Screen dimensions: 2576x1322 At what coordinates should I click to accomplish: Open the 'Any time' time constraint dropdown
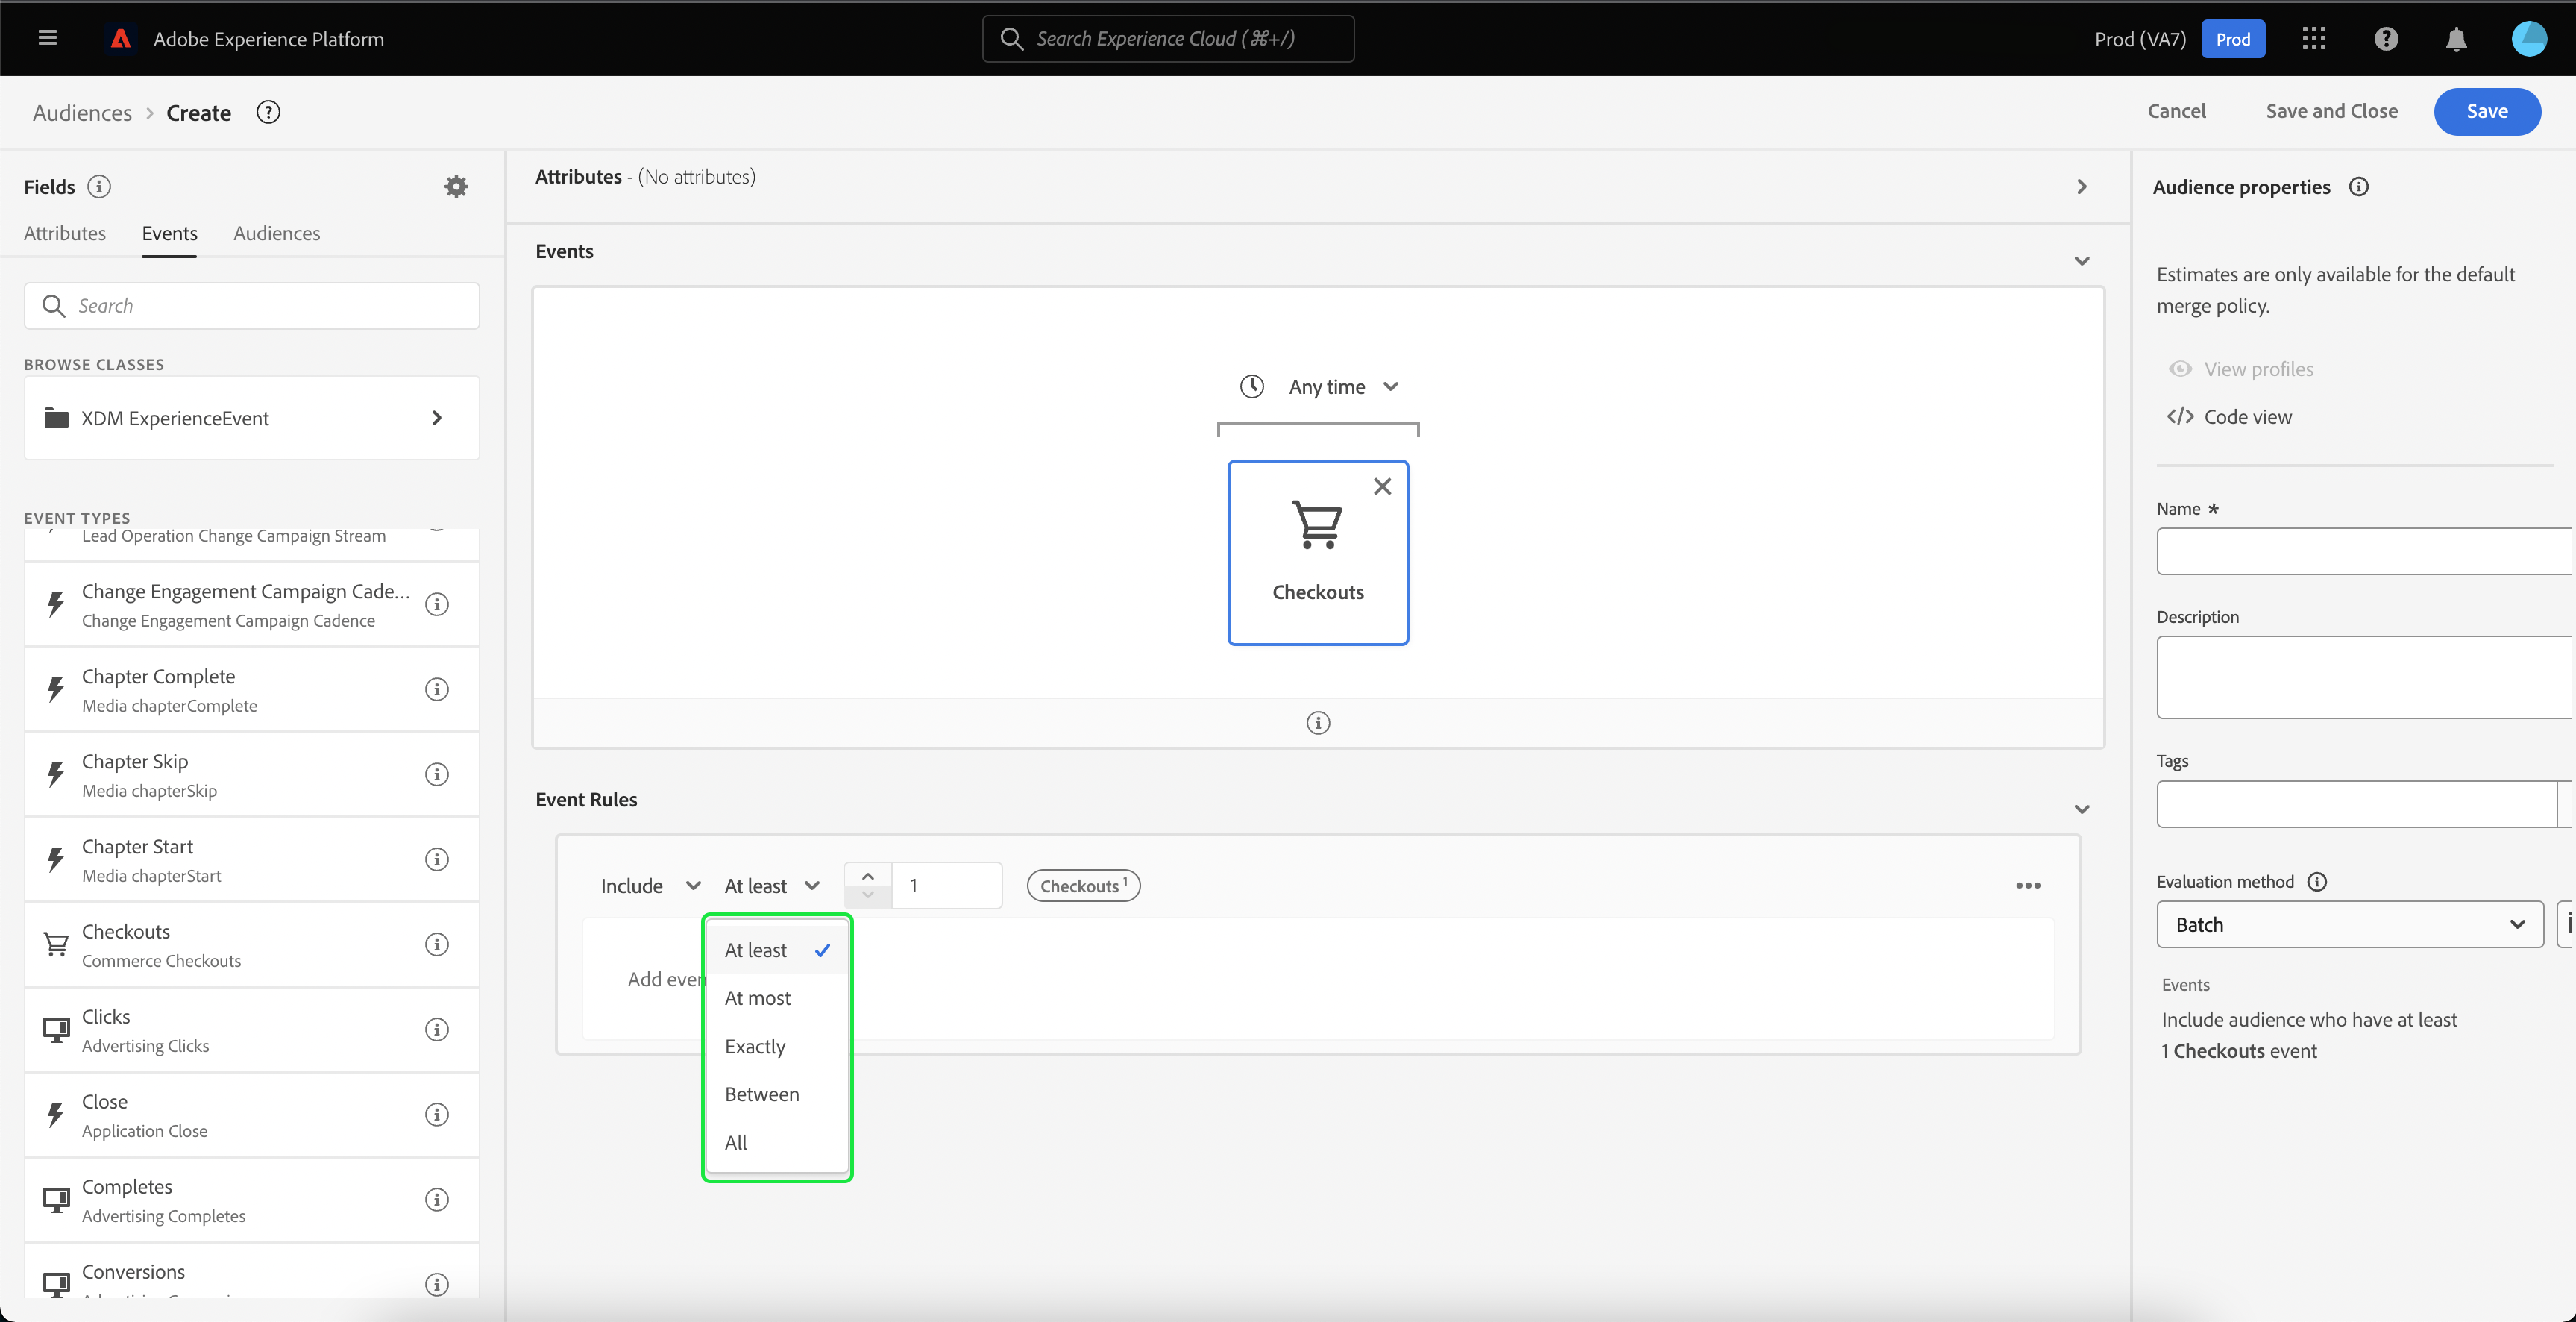(1327, 387)
